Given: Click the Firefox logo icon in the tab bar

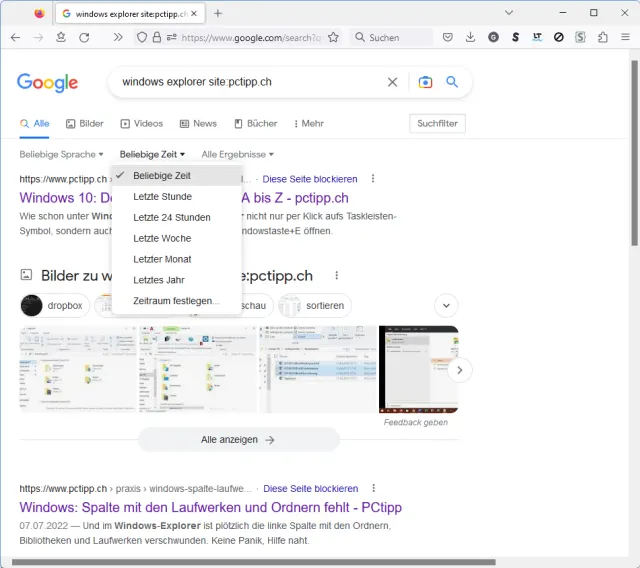Looking at the screenshot, I should click(x=39, y=13).
